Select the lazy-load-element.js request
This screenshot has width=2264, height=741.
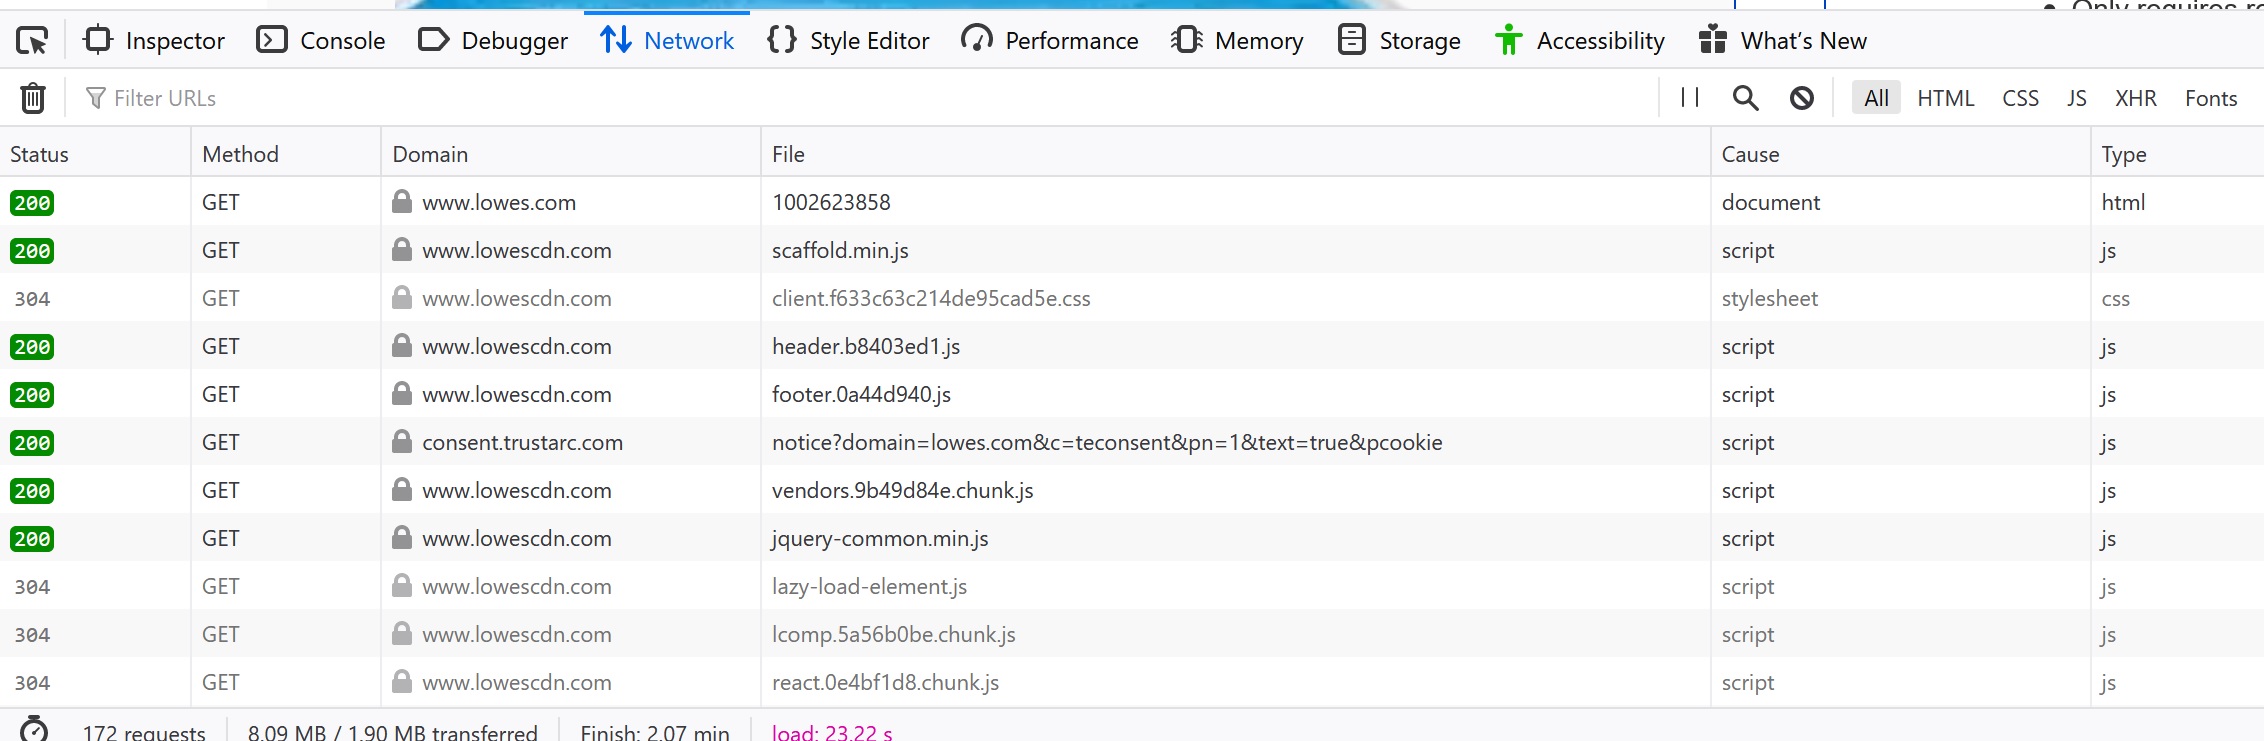1132,586
